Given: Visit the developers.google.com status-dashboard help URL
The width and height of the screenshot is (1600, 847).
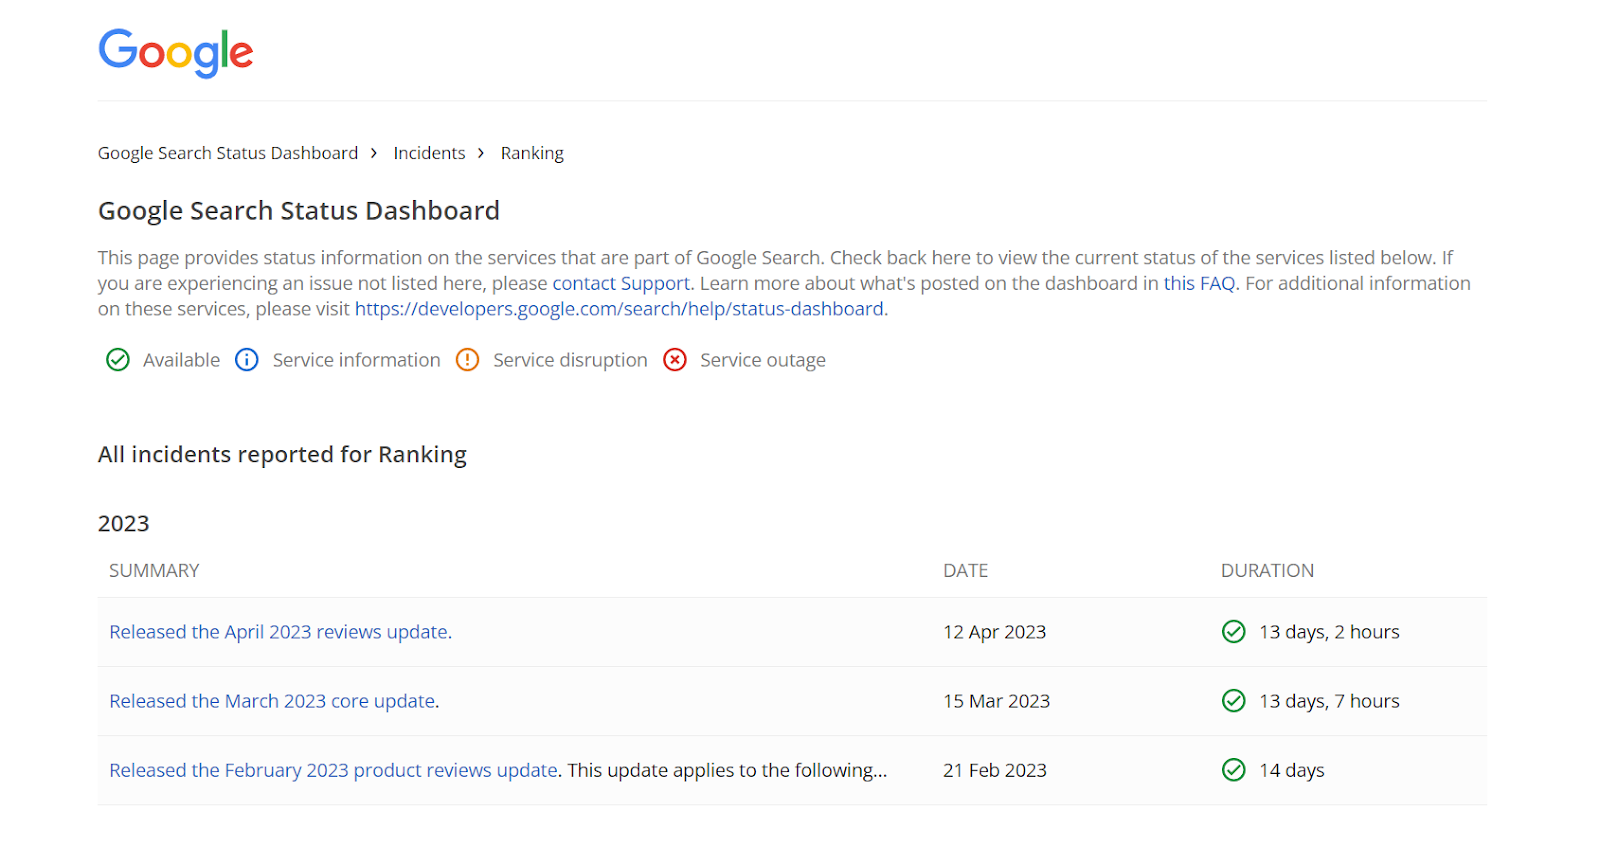Looking at the screenshot, I should (x=618, y=309).
